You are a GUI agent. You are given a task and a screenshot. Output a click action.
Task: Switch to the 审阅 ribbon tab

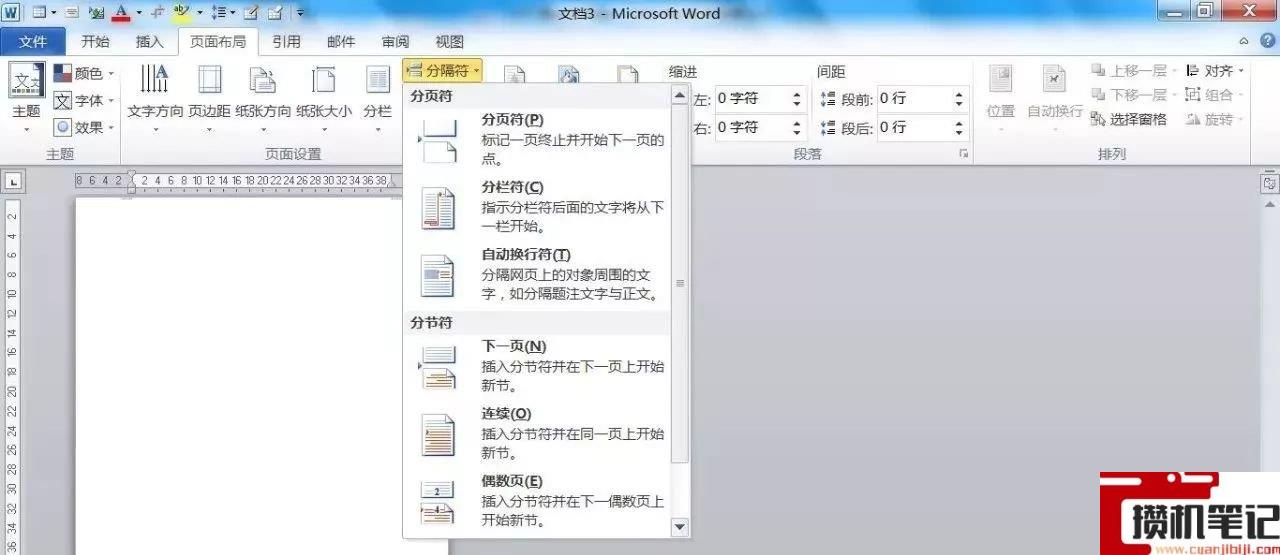(395, 42)
